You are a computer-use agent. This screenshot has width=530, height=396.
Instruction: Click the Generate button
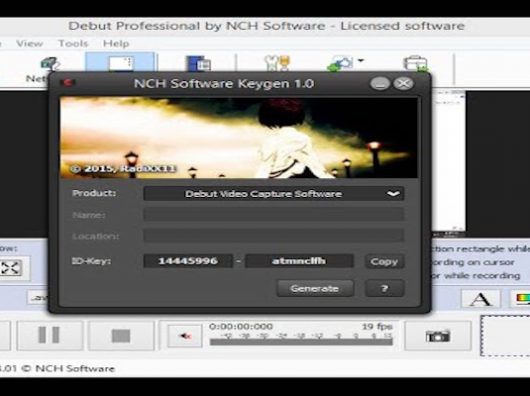(x=315, y=288)
